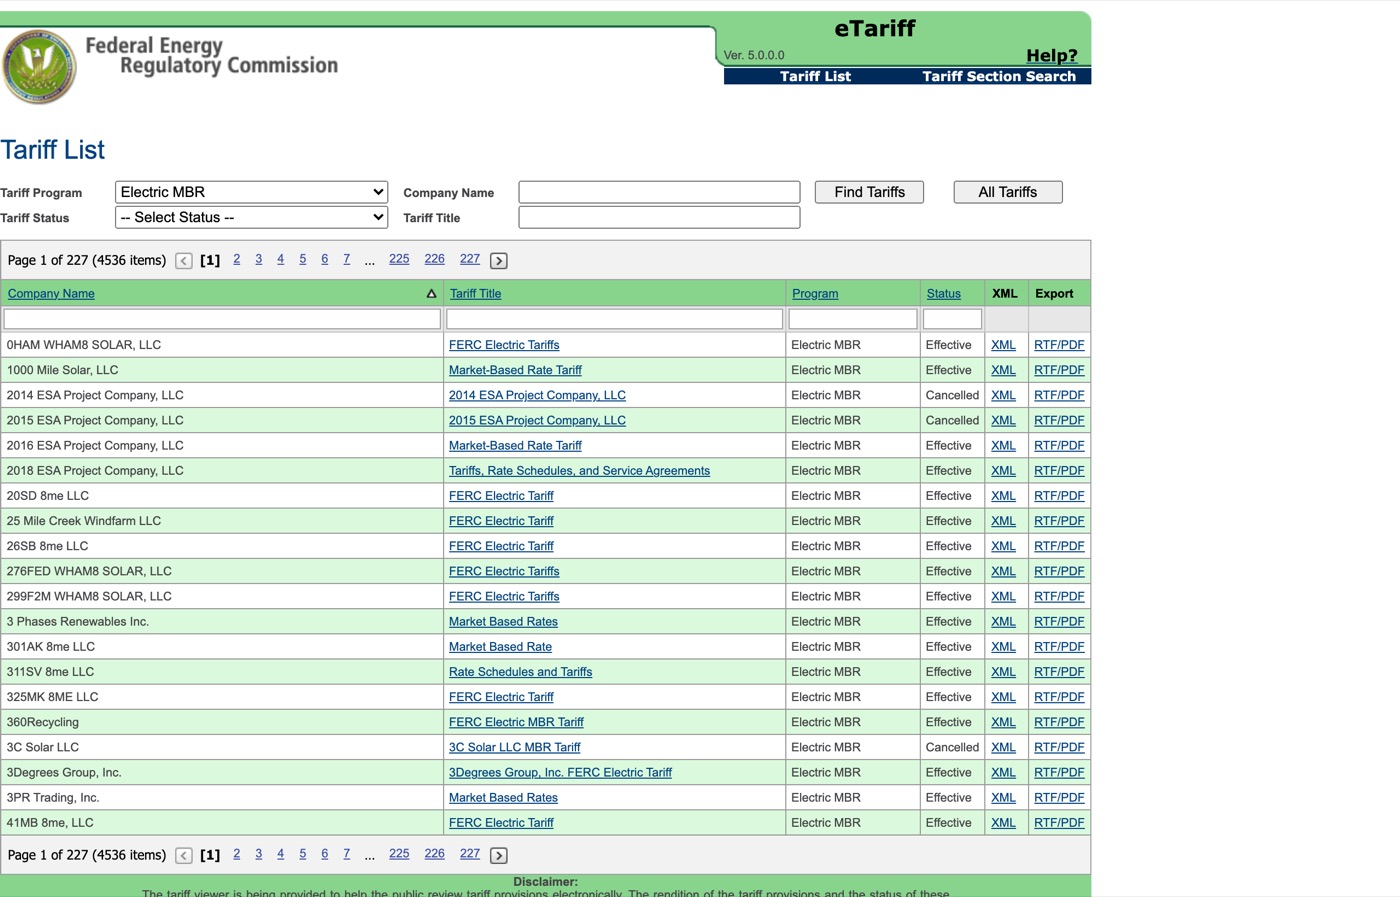Open XML for 20SD 8me LLC
The height and width of the screenshot is (897, 1400).
pyautogui.click(x=1003, y=496)
